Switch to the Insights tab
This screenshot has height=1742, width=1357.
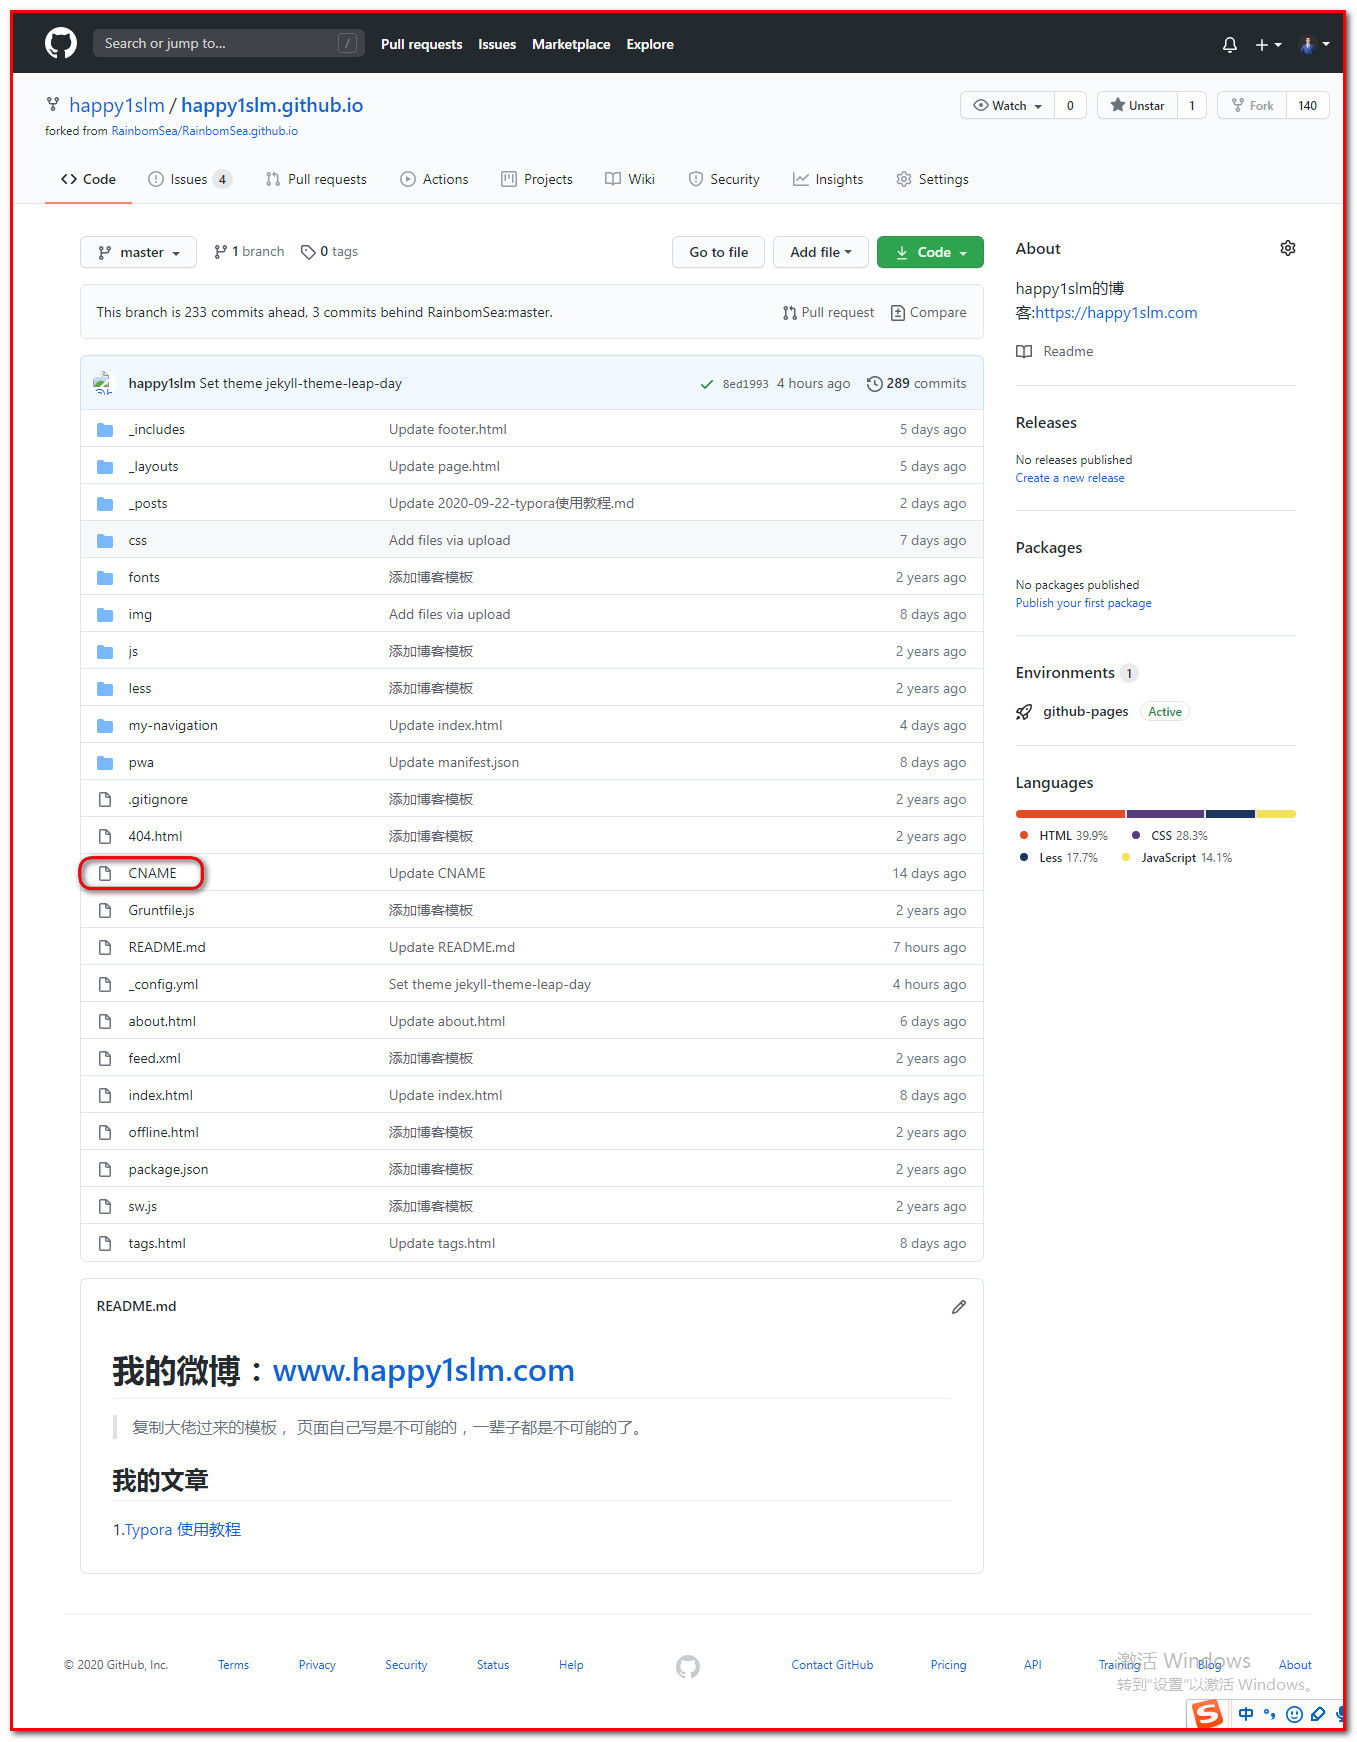828,179
